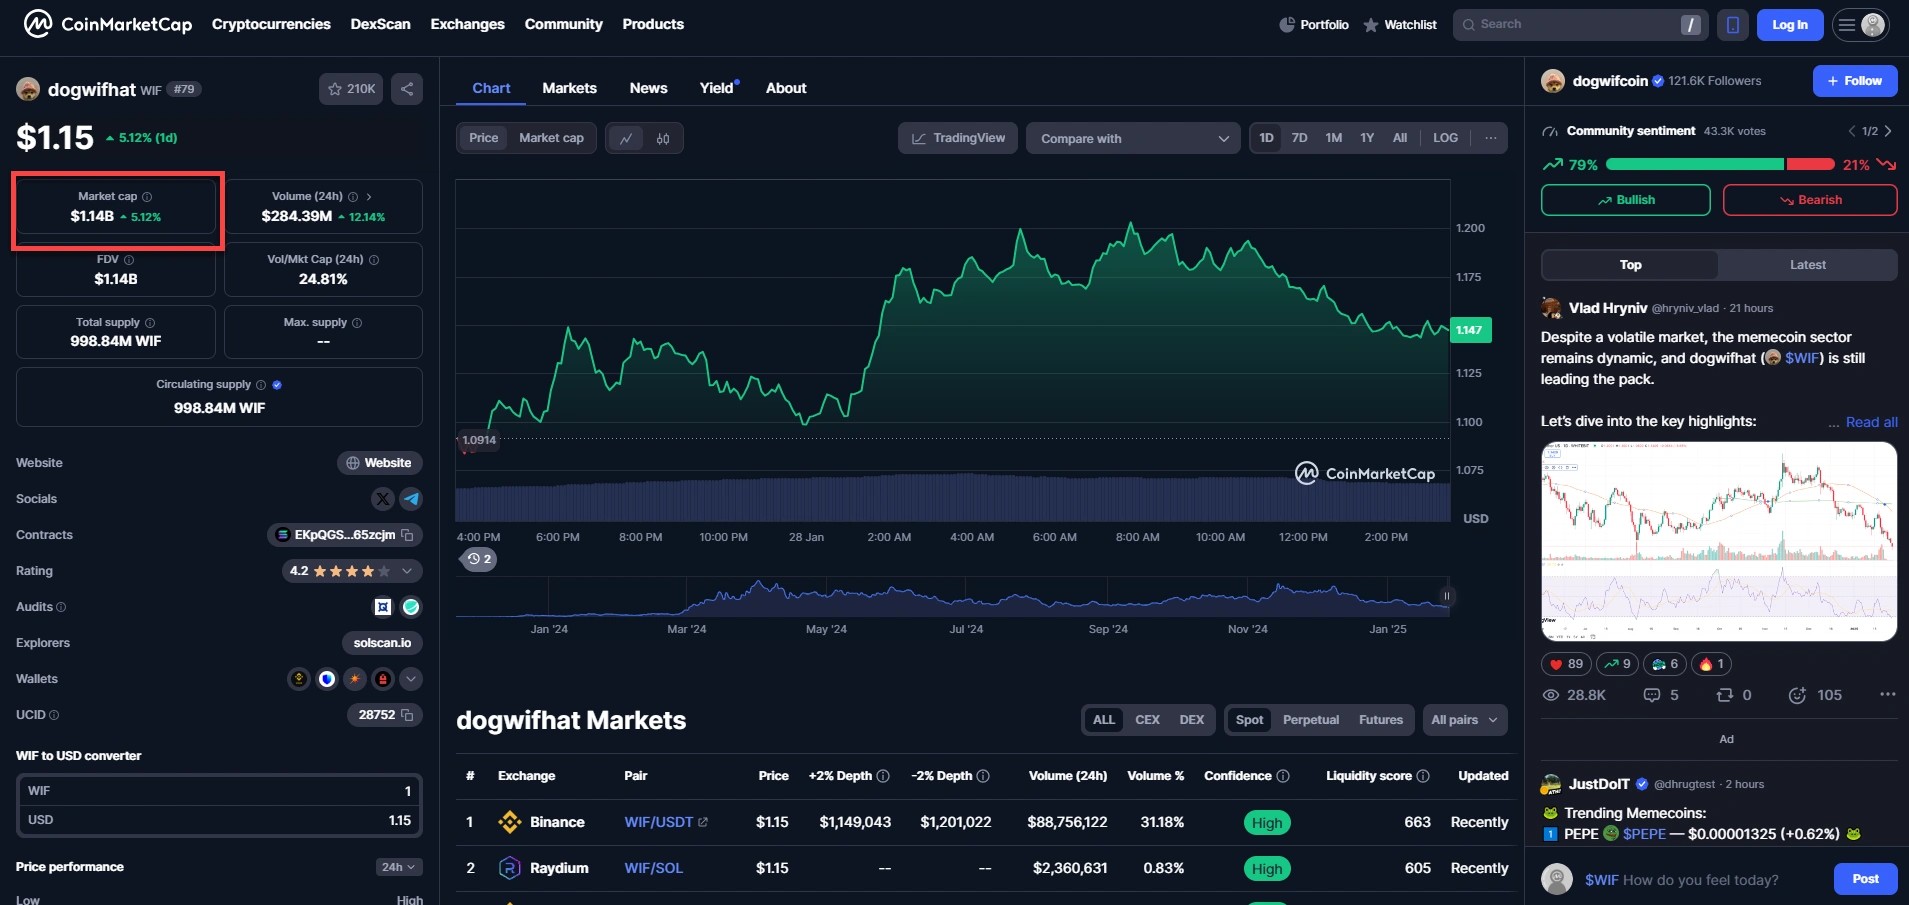Toggle the LOG scale on chart
This screenshot has height=905, width=1909.
(x=1445, y=138)
